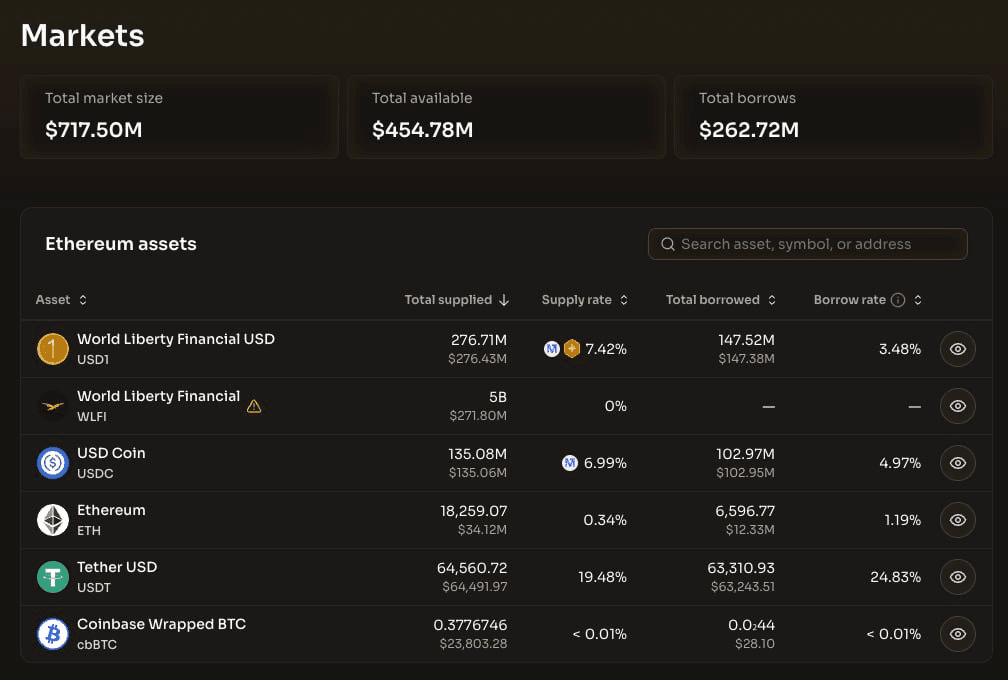Screen dimensions: 1008x680
Task: Click the Supply rate header label
Action: (577, 300)
